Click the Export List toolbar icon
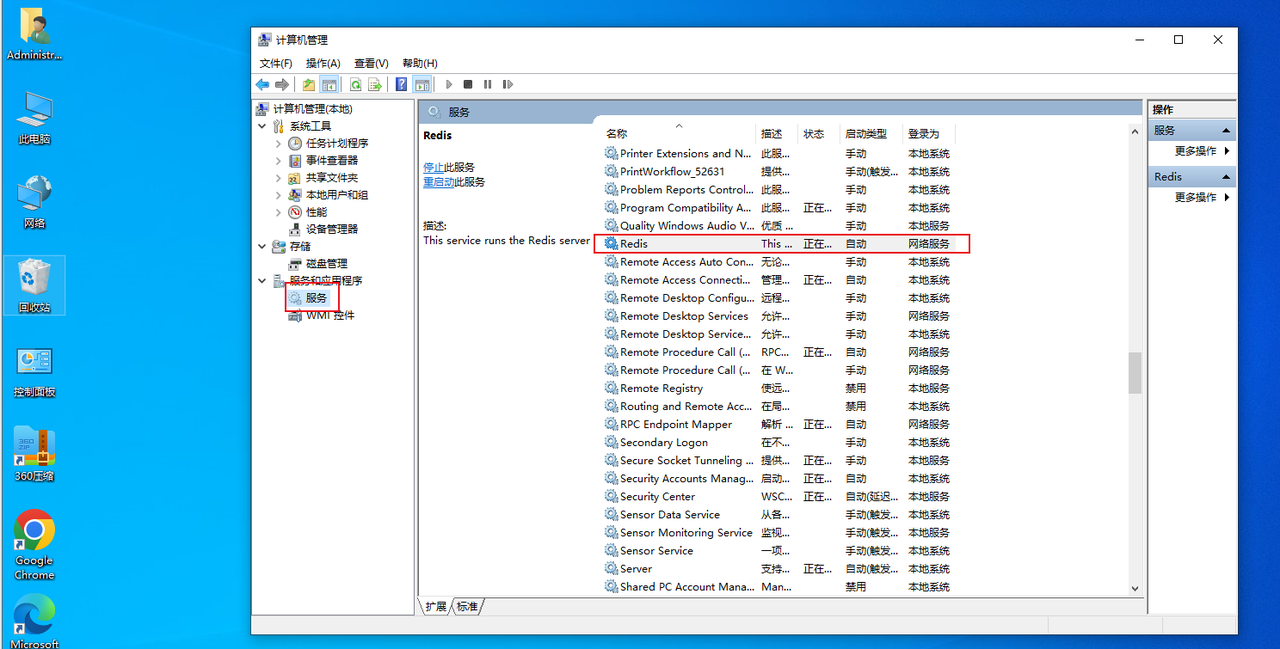Viewport: 1280px width, 649px height. [375, 85]
